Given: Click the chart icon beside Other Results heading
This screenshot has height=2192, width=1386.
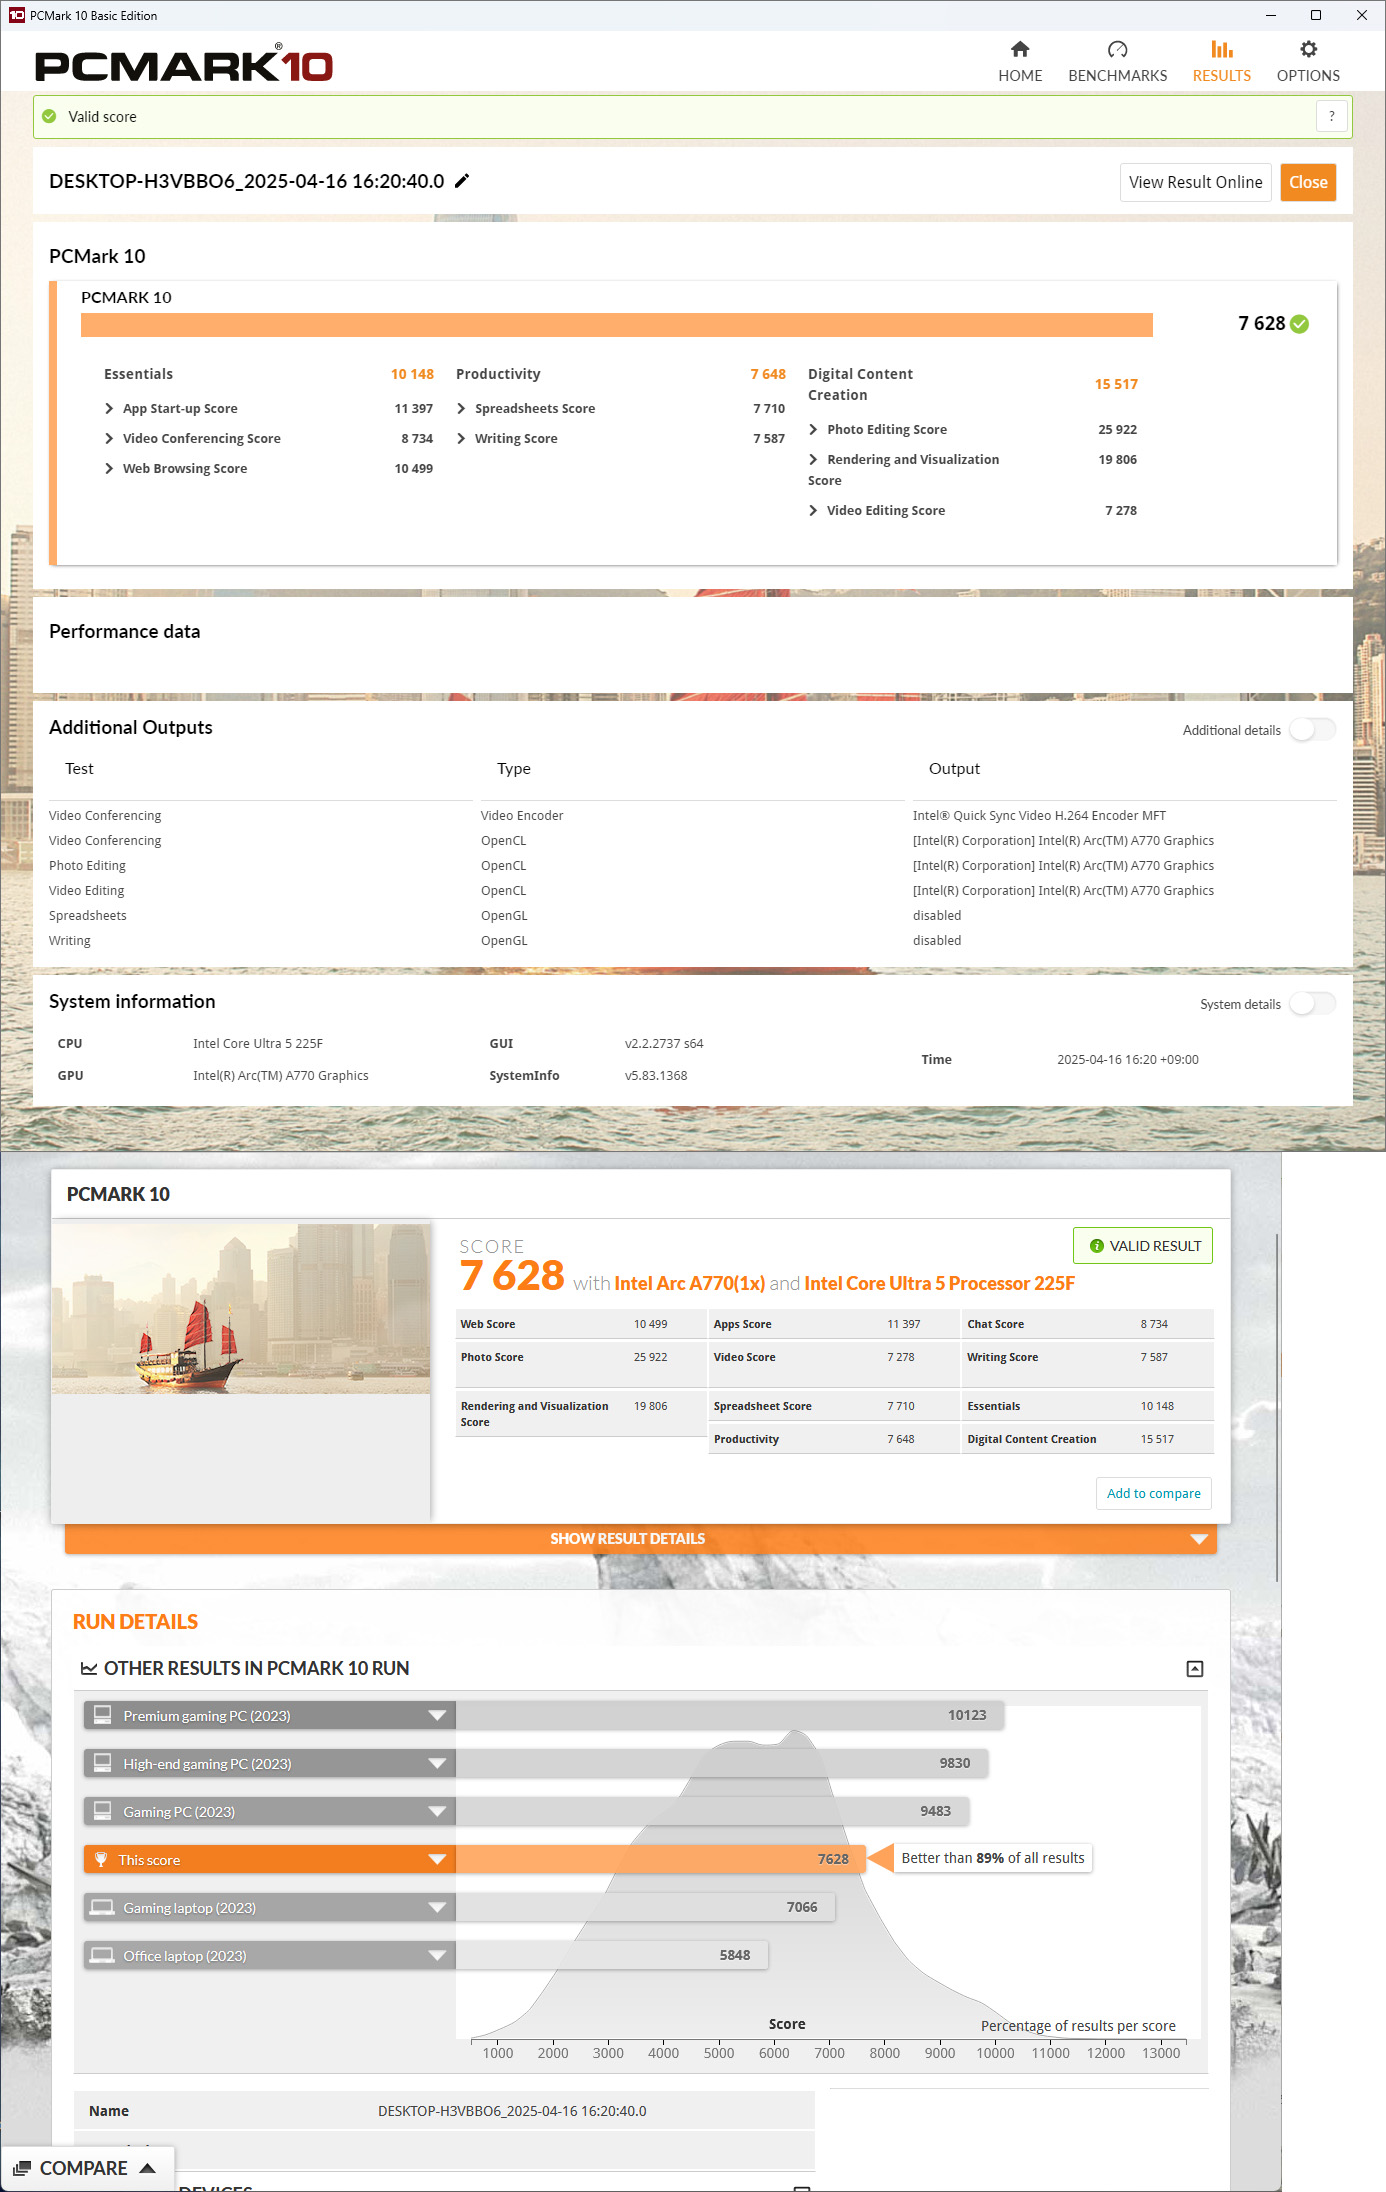Looking at the screenshot, I should pos(89,1668).
